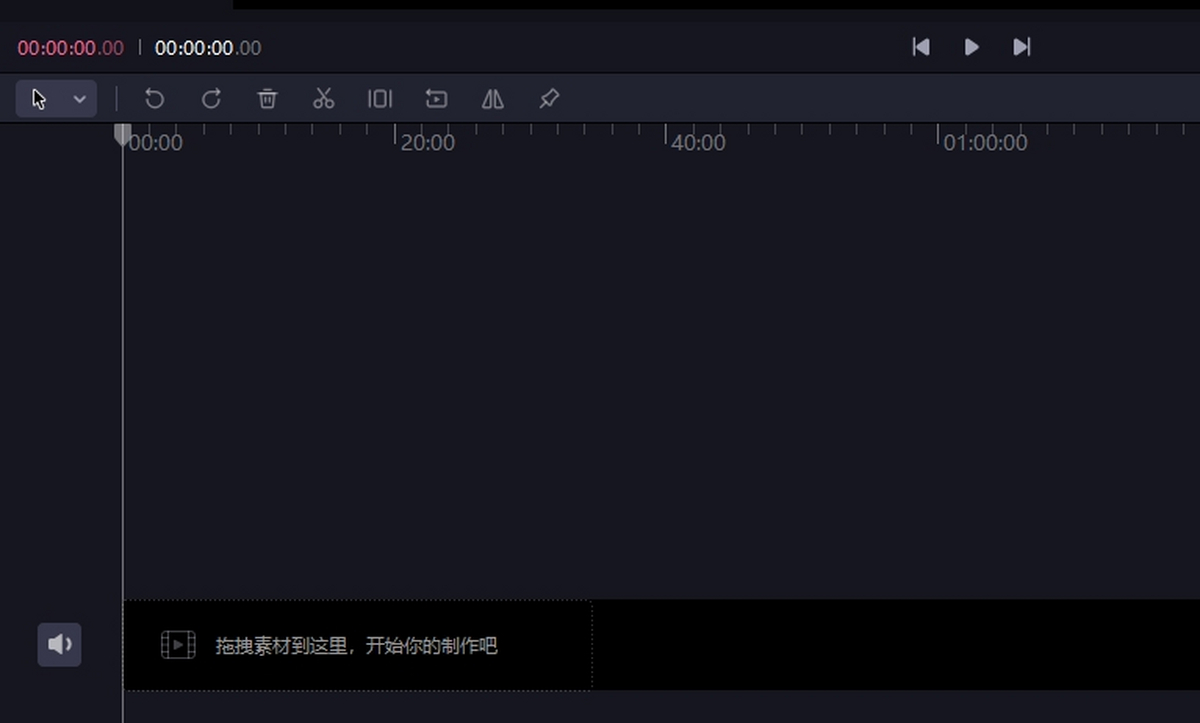Skip to next frame button
1200x723 pixels.
coord(1021,47)
